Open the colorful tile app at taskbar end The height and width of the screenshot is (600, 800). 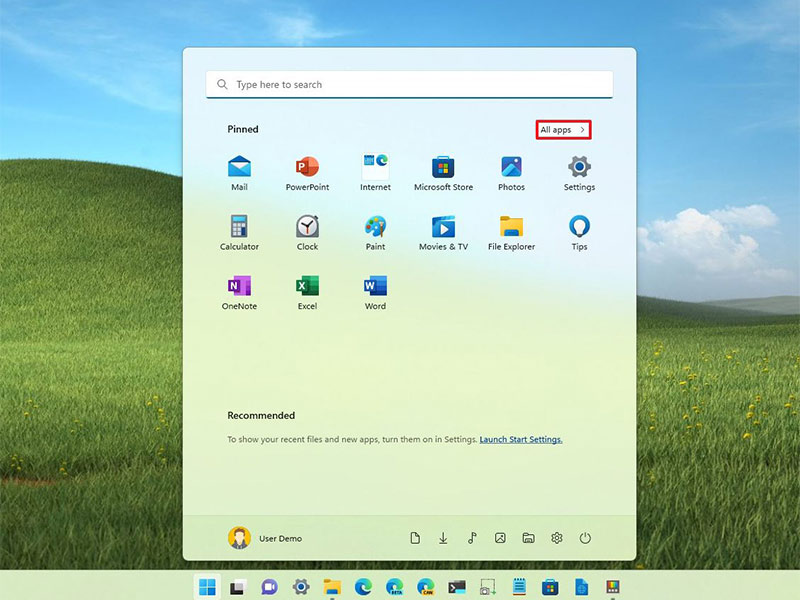coord(612,587)
